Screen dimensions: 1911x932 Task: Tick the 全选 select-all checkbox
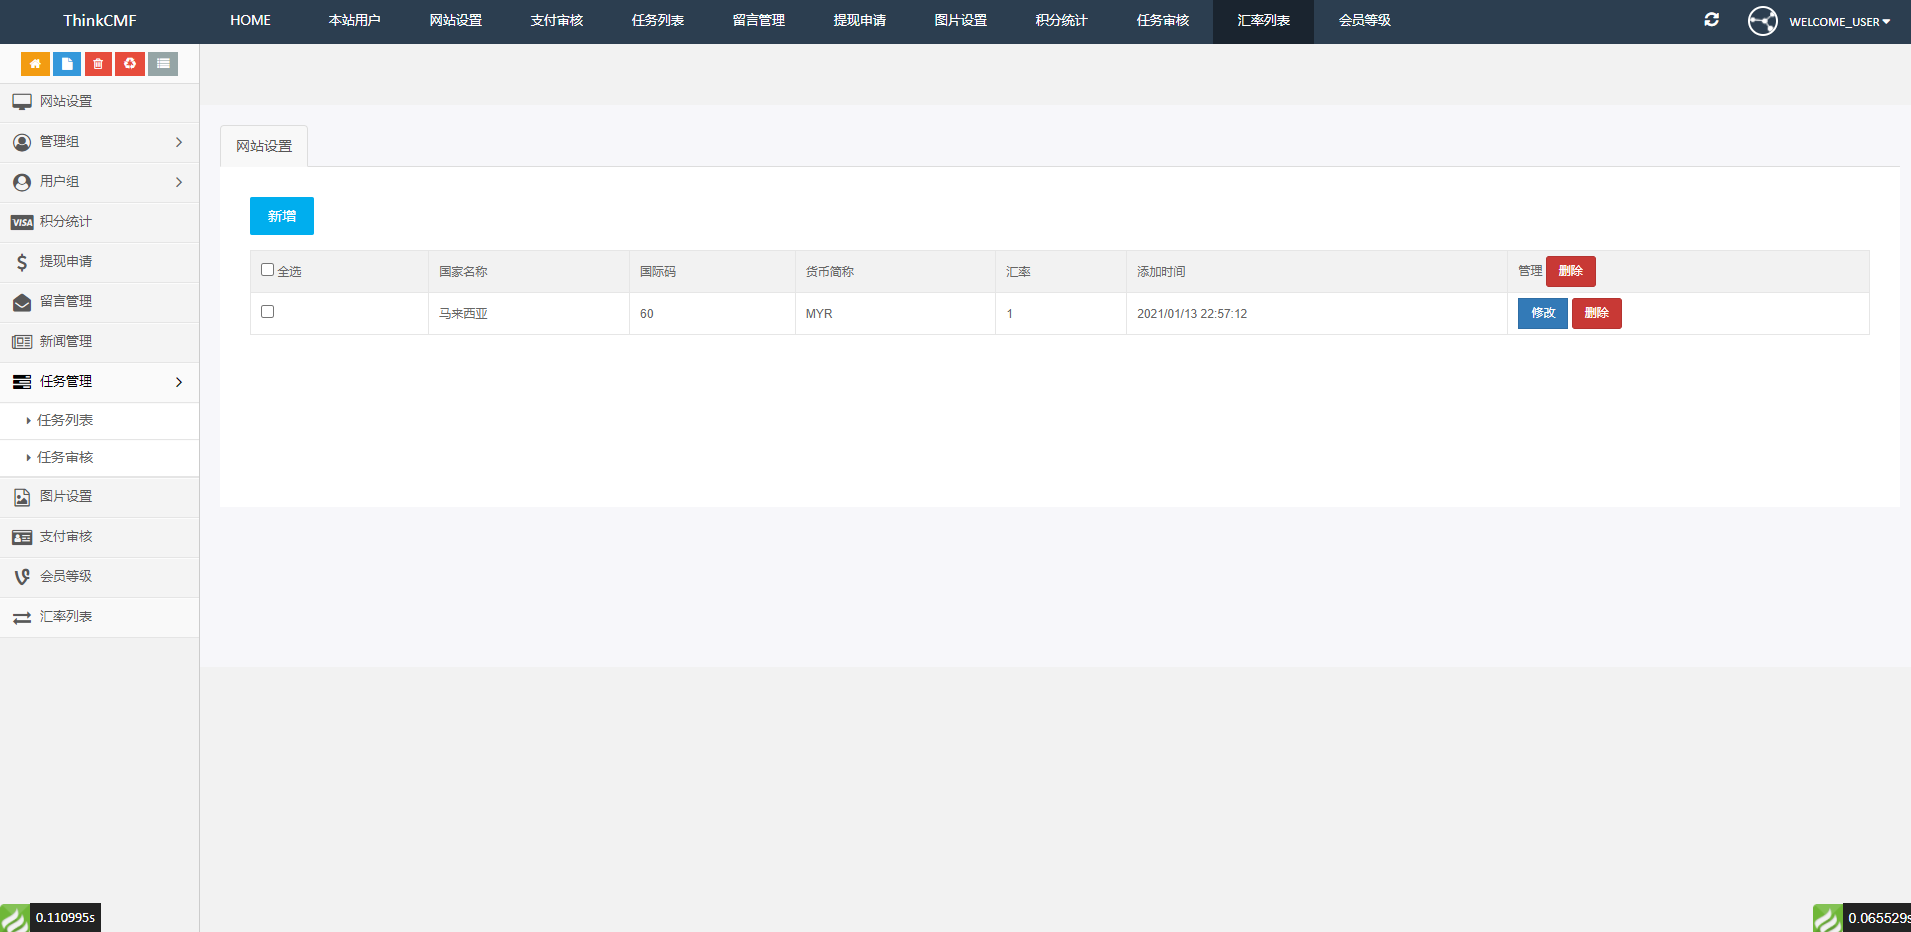(267, 270)
